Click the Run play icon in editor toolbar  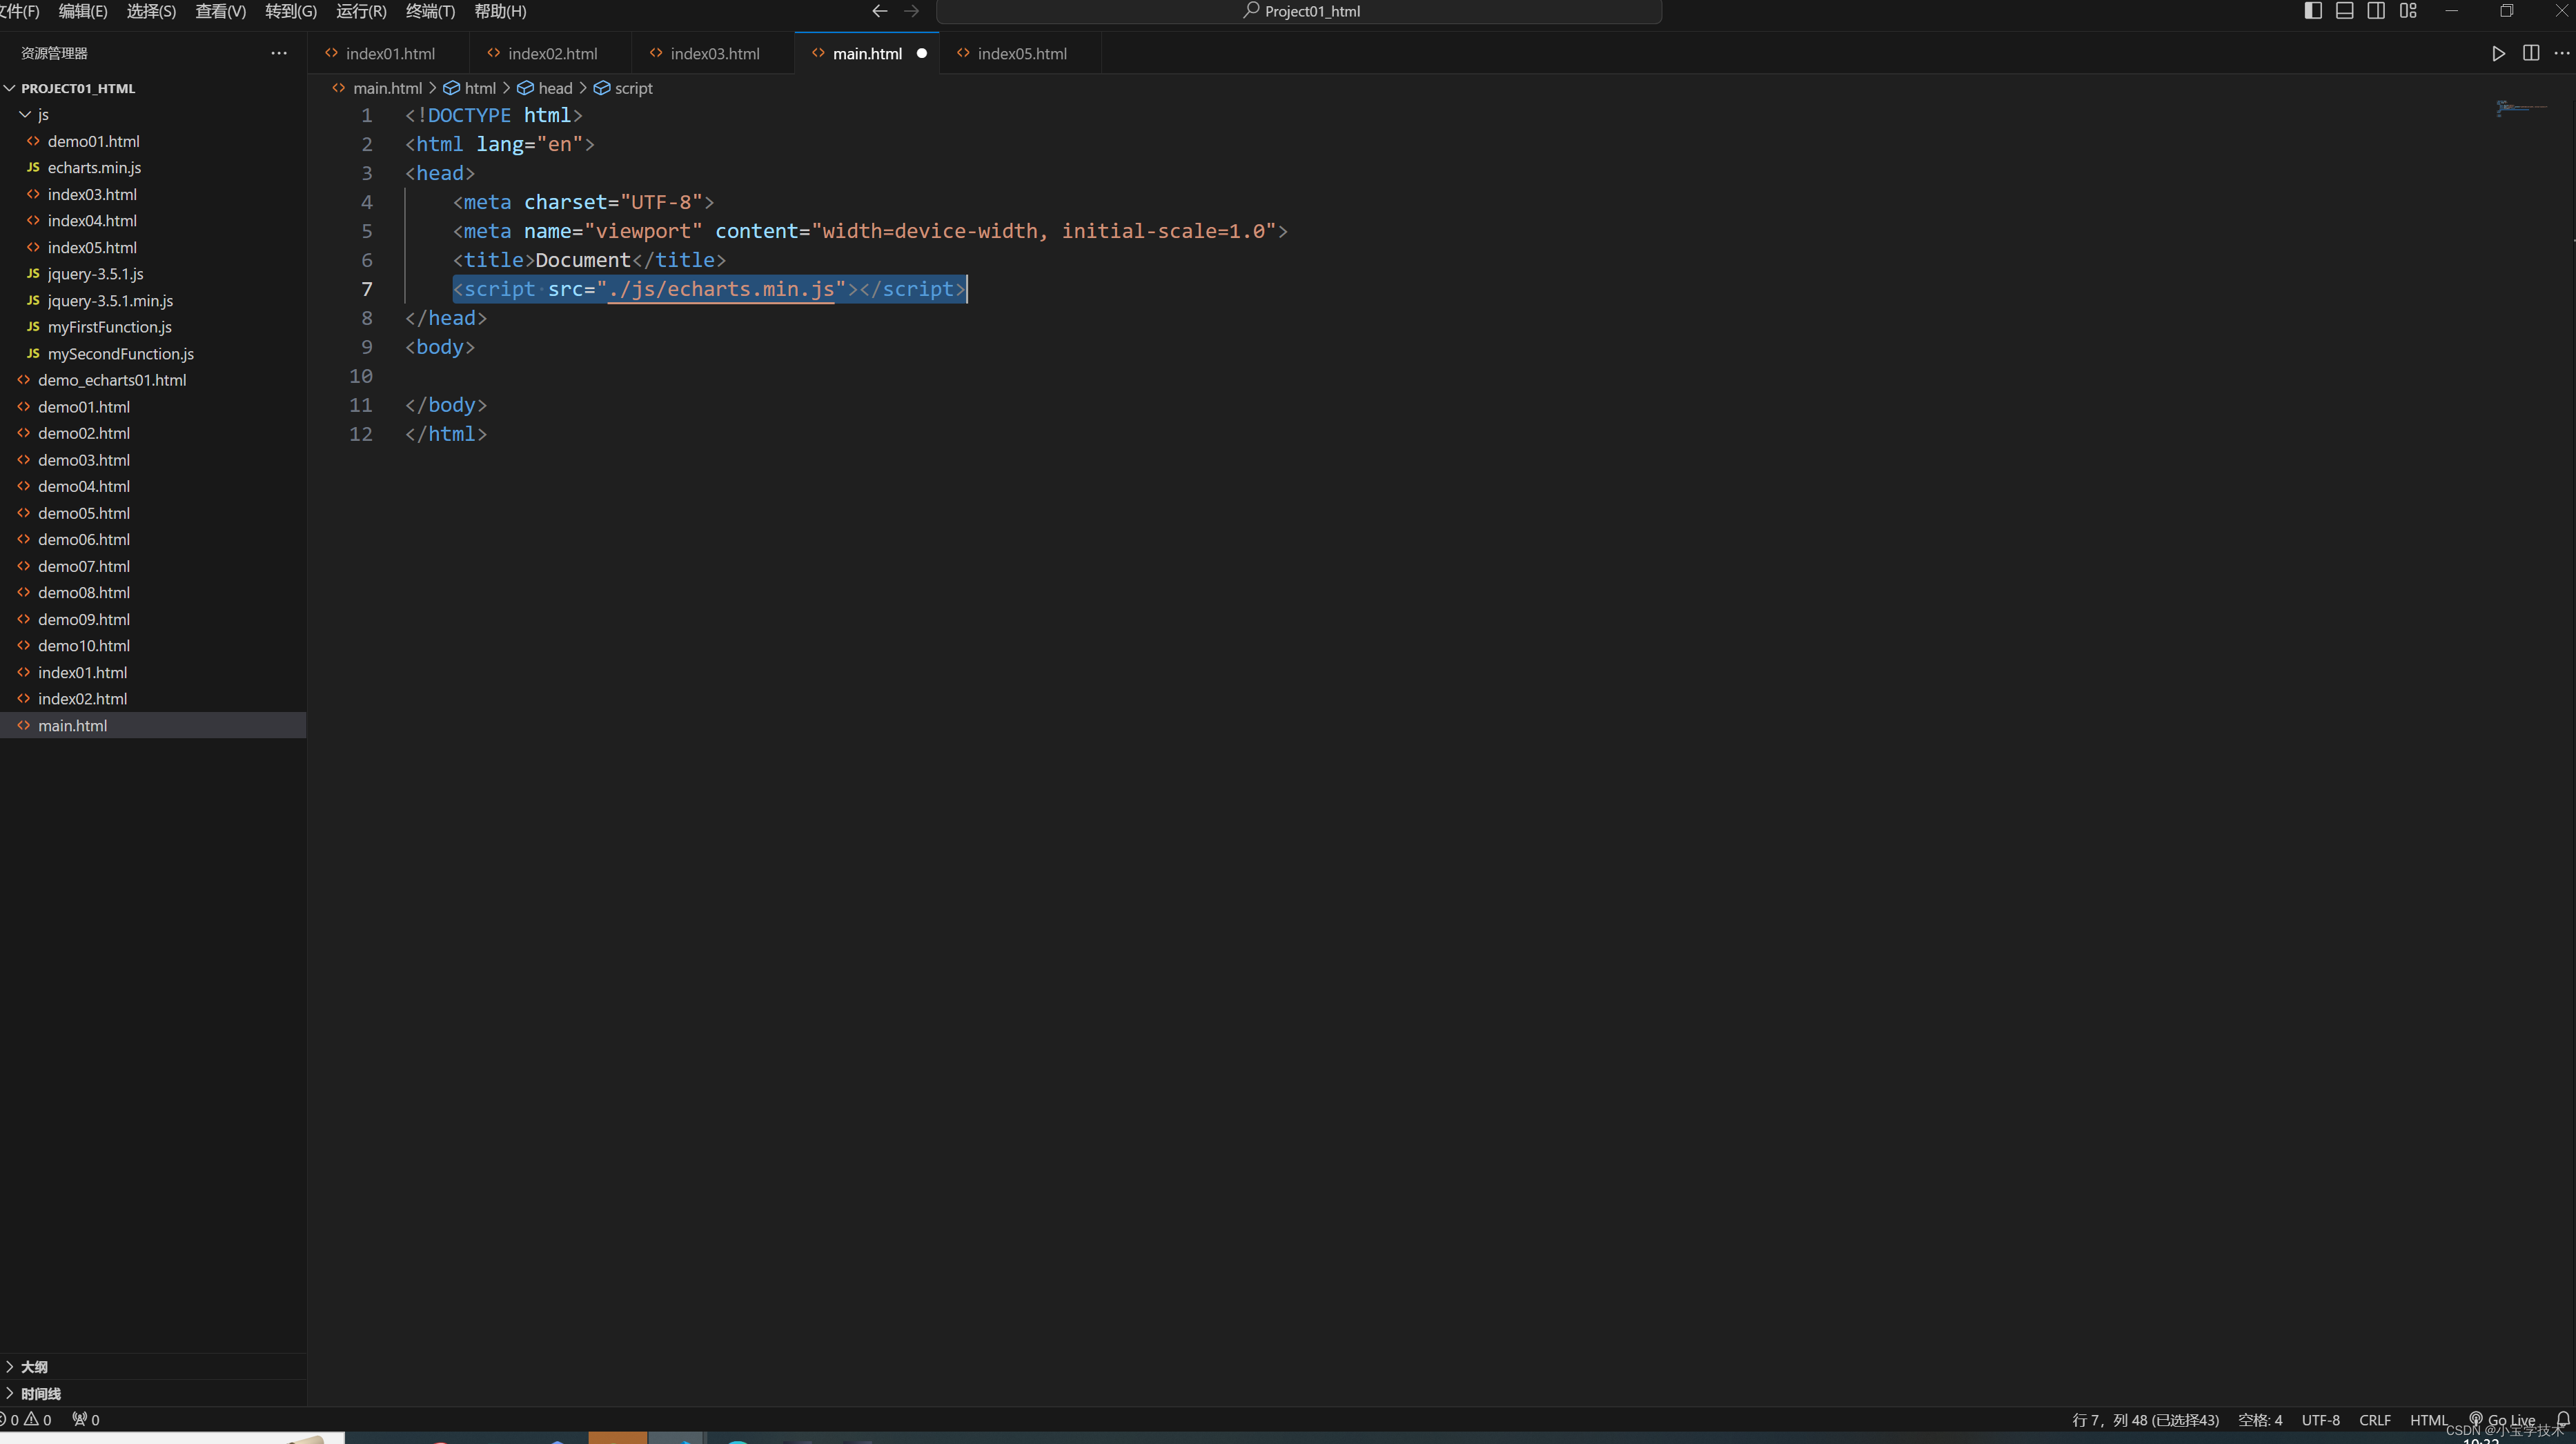[x=2498, y=53]
